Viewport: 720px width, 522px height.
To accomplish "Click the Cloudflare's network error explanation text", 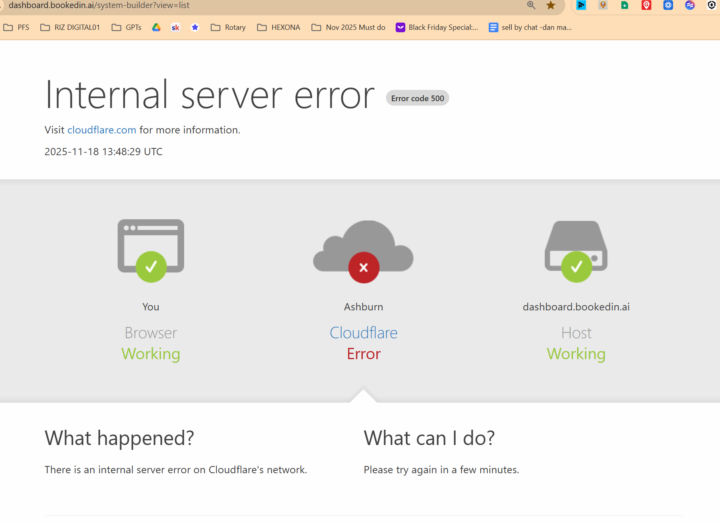I will [176, 470].
